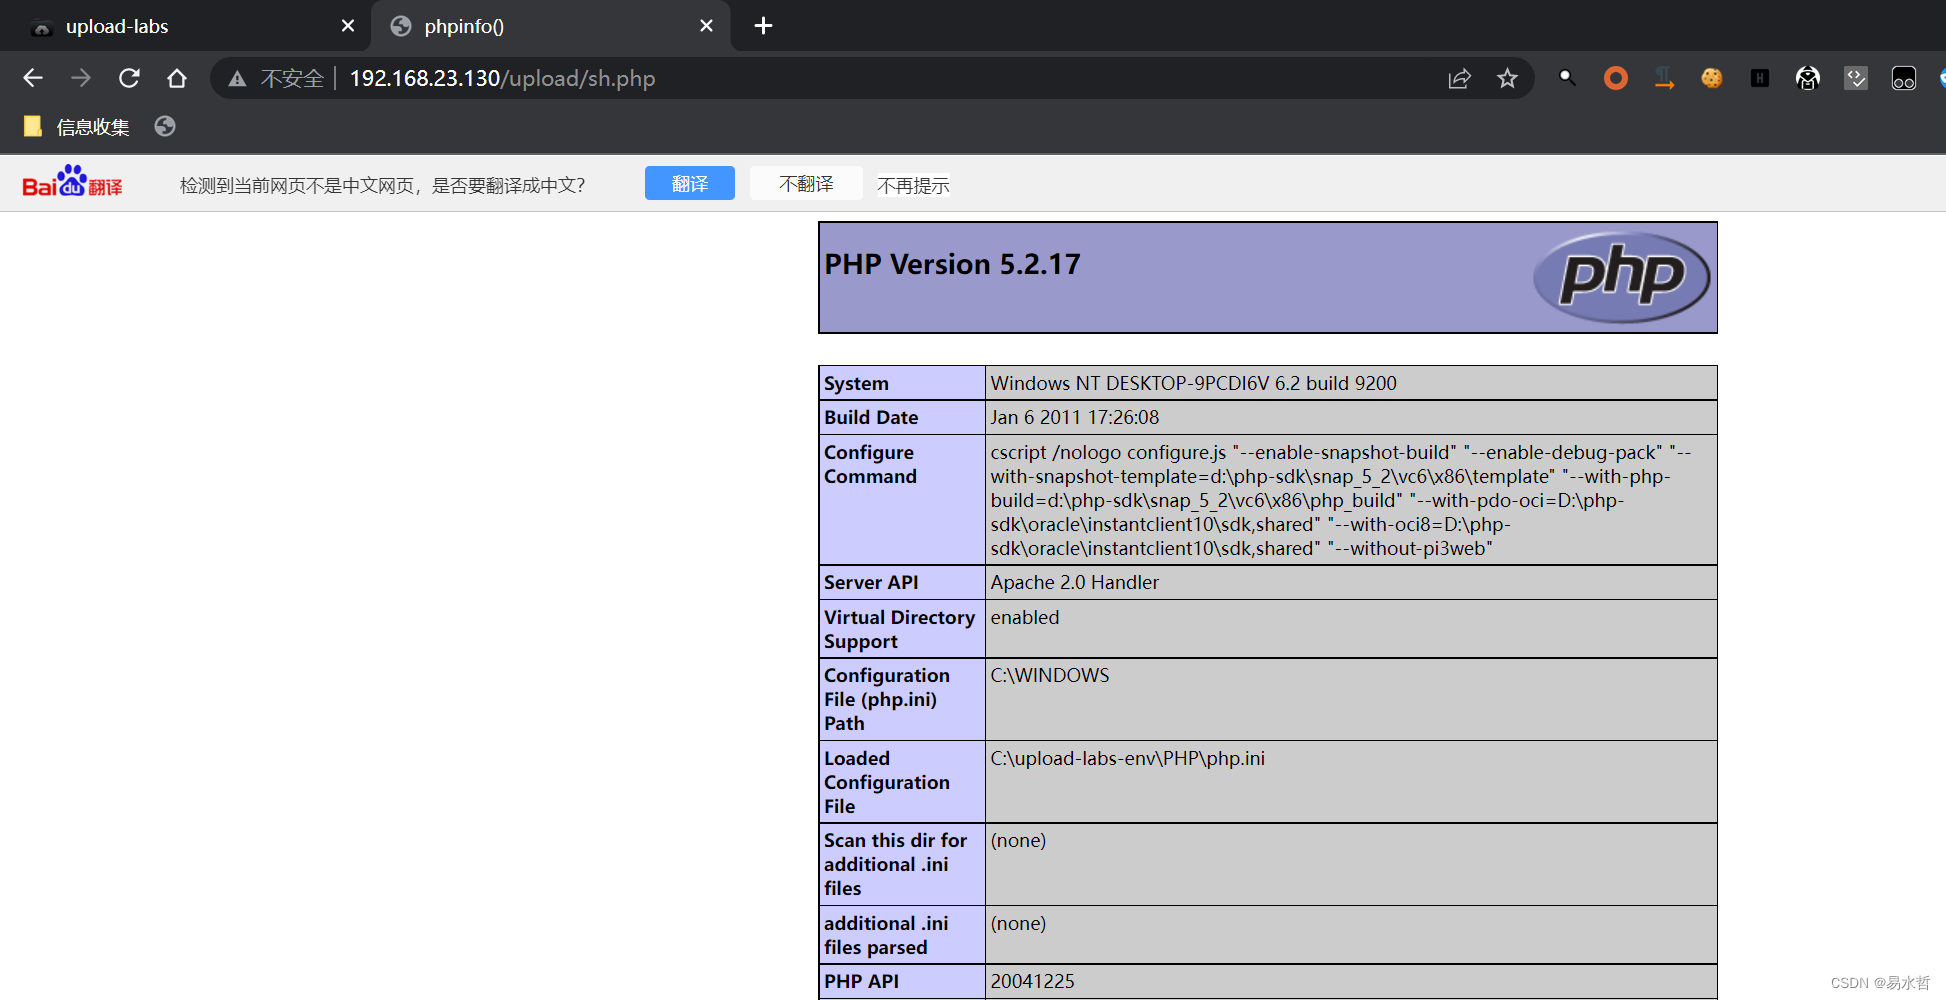Click the forward navigation arrow
Image resolution: width=1946 pixels, height=1000 pixels.
81,78
